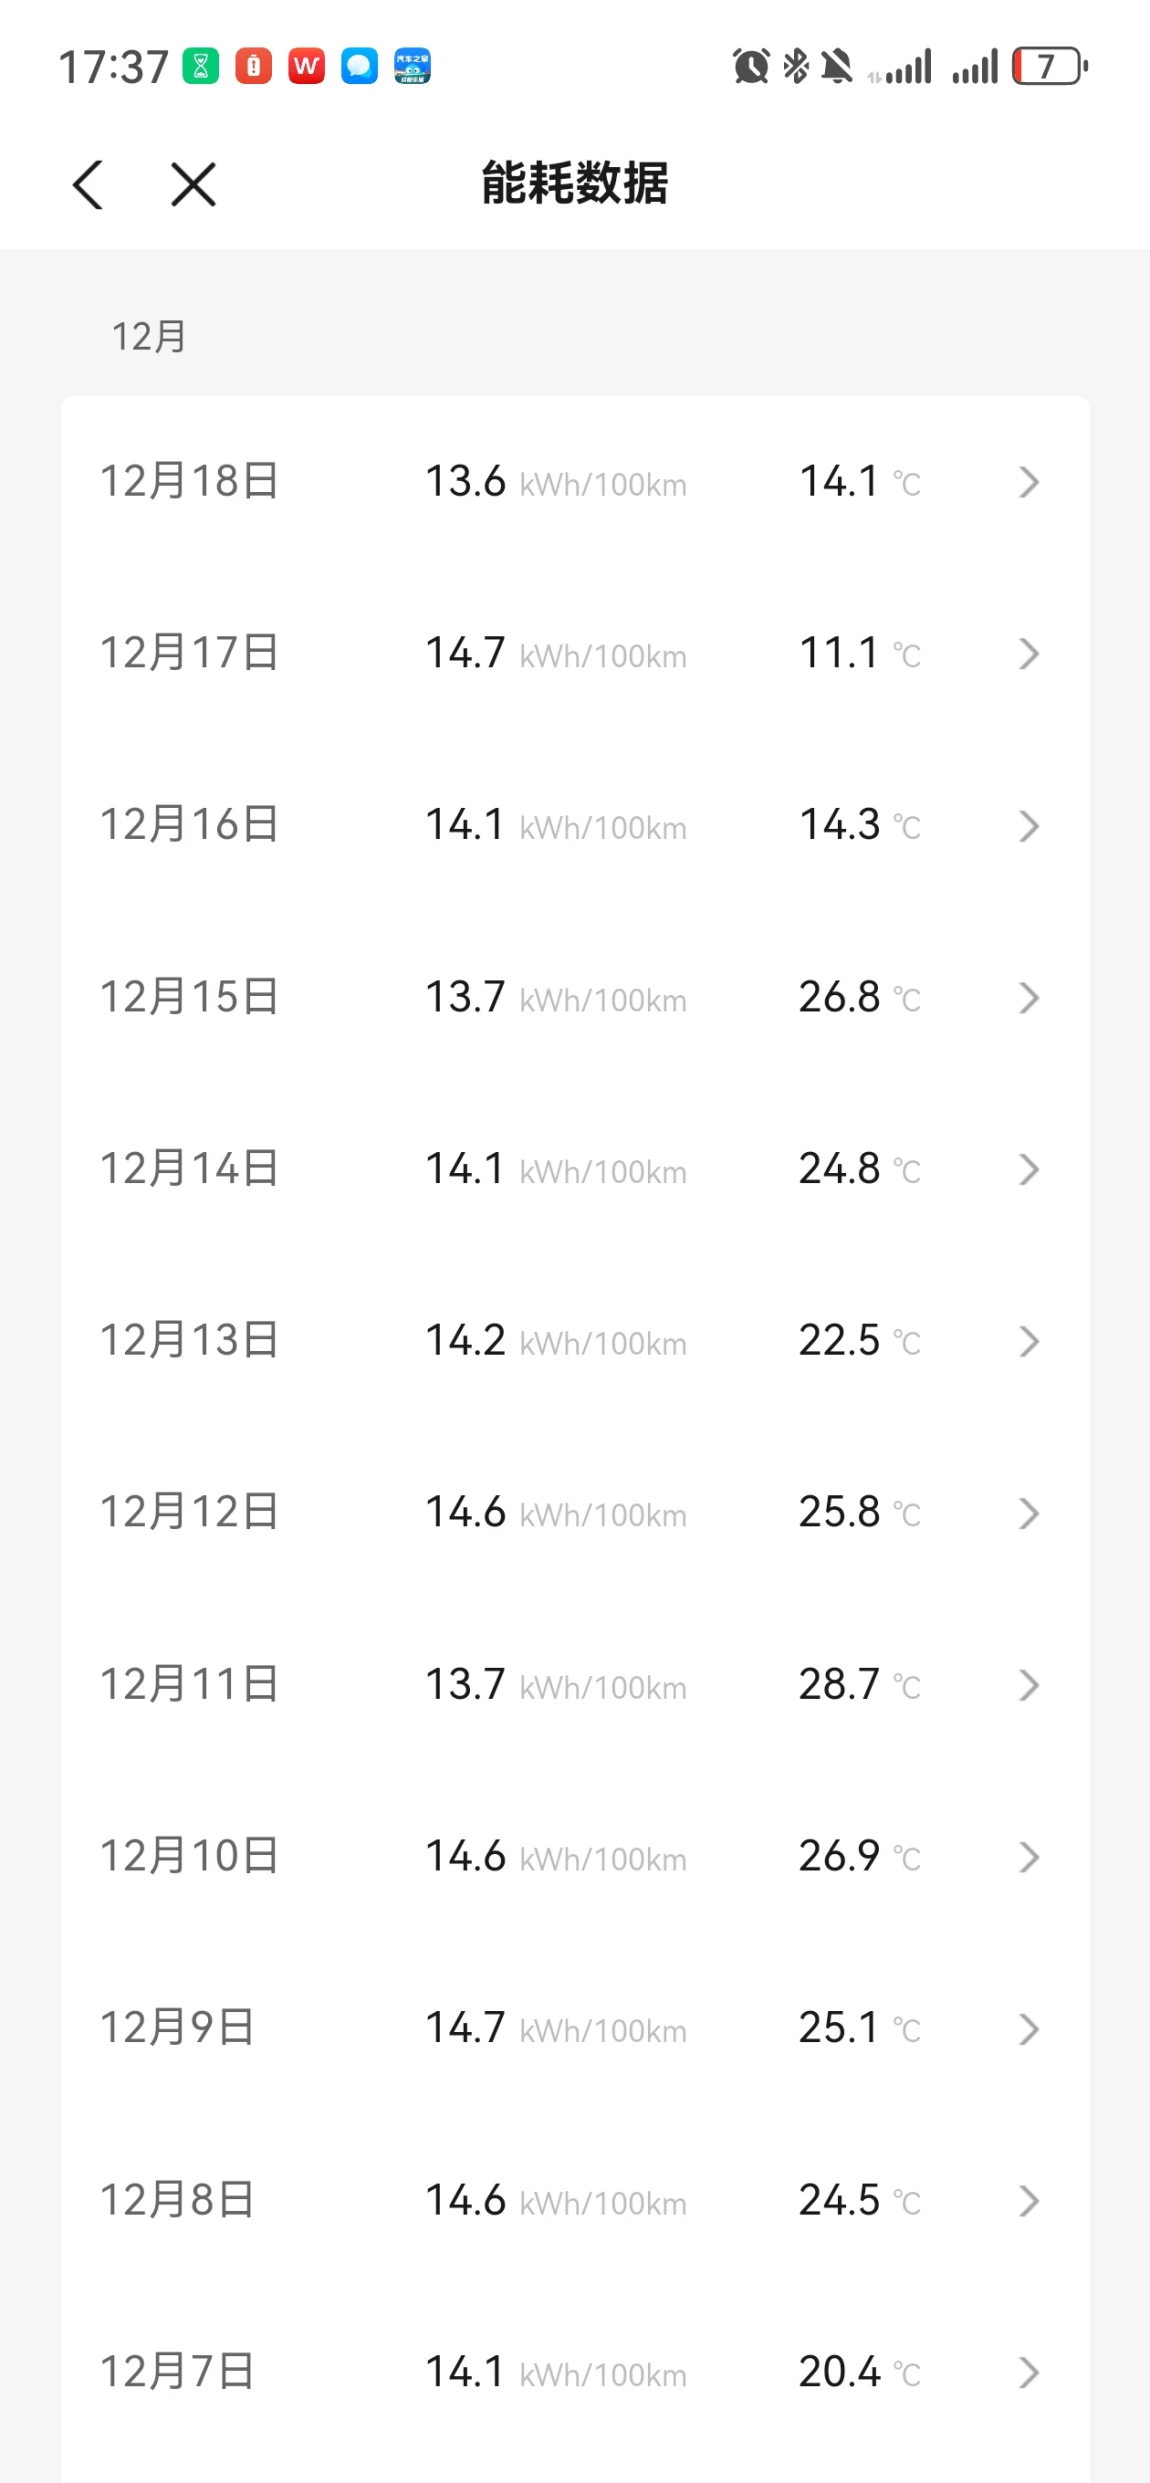Viewport: 1150px width, 2483px height.
Task: Close the page with X icon
Action: pos(193,185)
